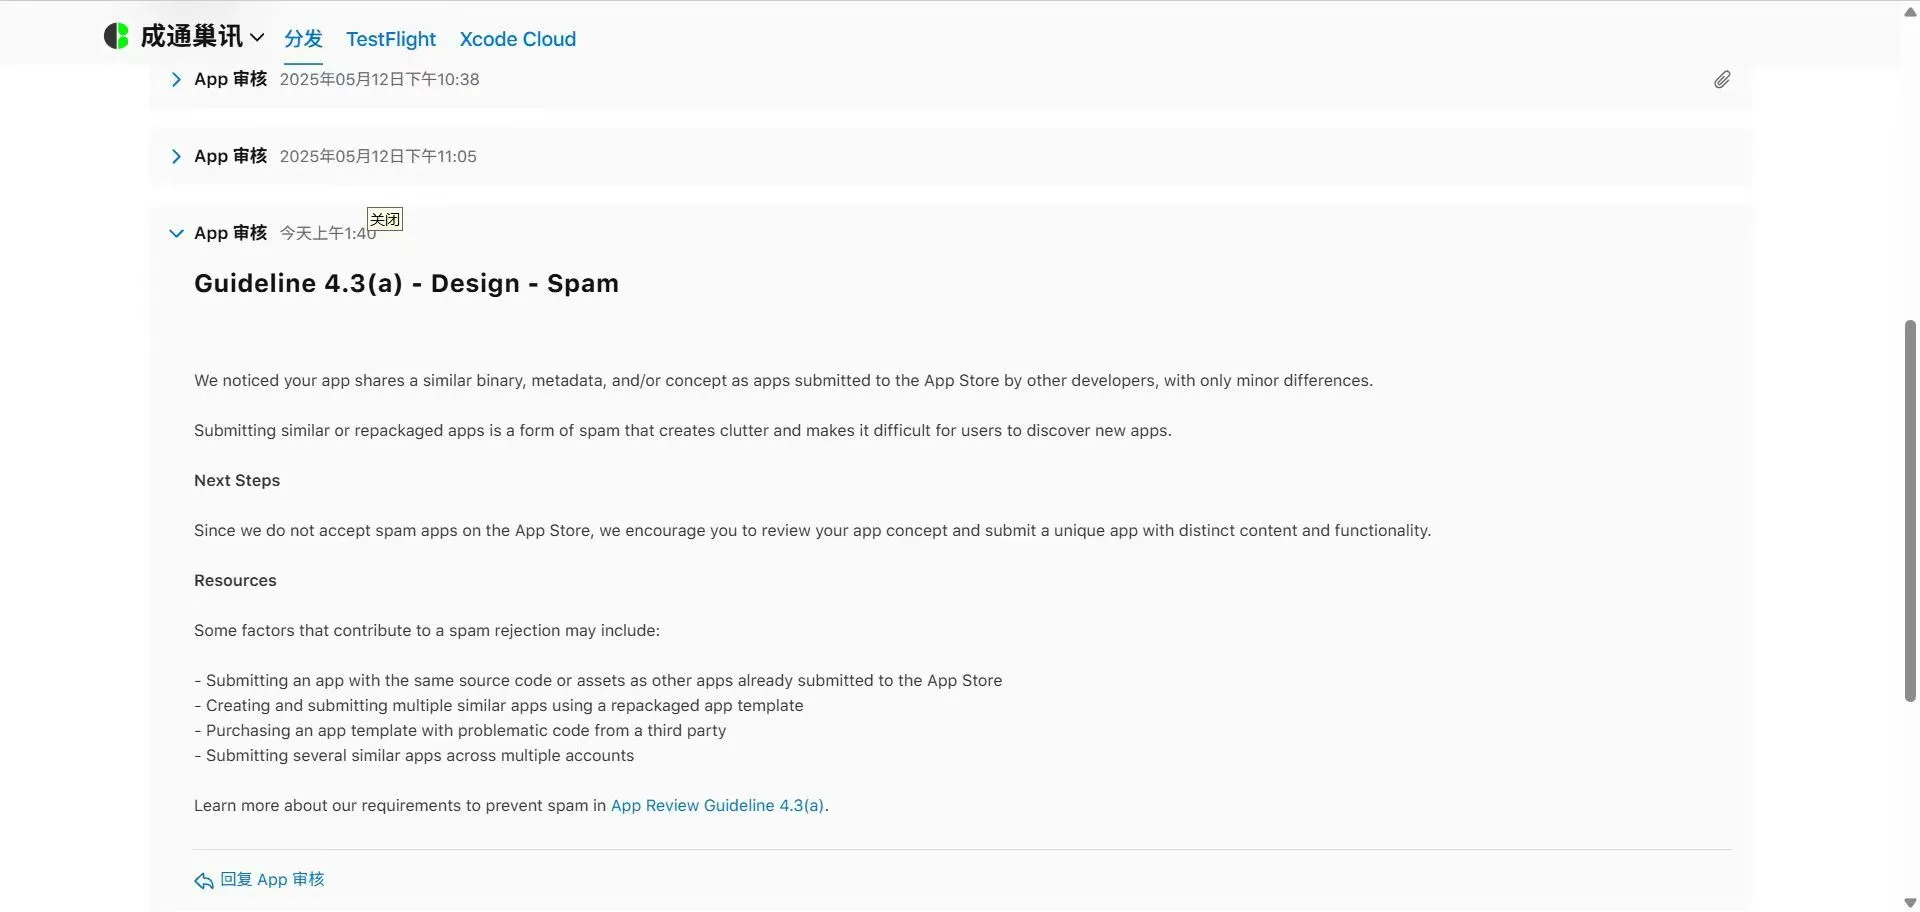Image resolution: width=1920 pixels, height=912 pixels.
Task: Click the scrollbar down arrow
Action: (x=1910, y=903)
